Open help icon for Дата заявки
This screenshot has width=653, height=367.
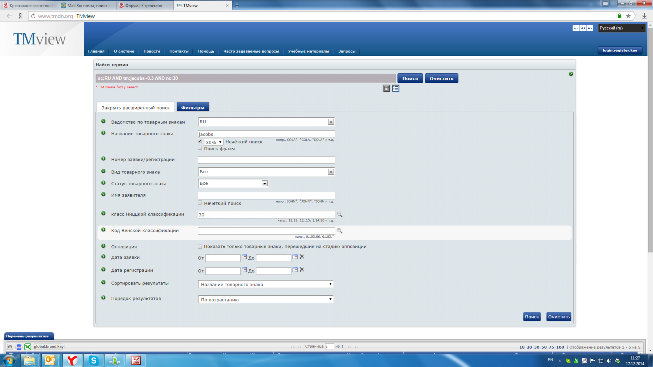click(x=103, y=257)
